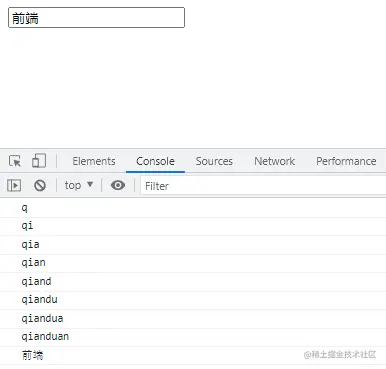Select the inspect element cursor icon

pyautogui.click(x=15, y=161)
